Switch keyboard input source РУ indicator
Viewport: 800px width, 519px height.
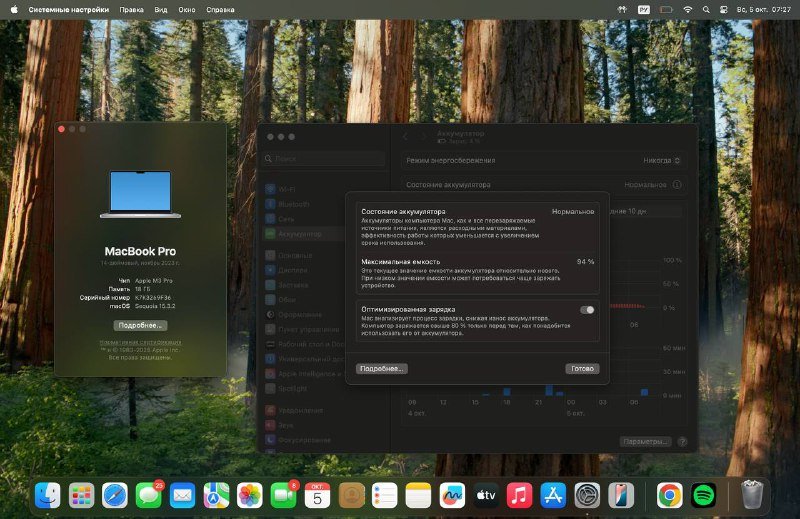click(644, 9)
